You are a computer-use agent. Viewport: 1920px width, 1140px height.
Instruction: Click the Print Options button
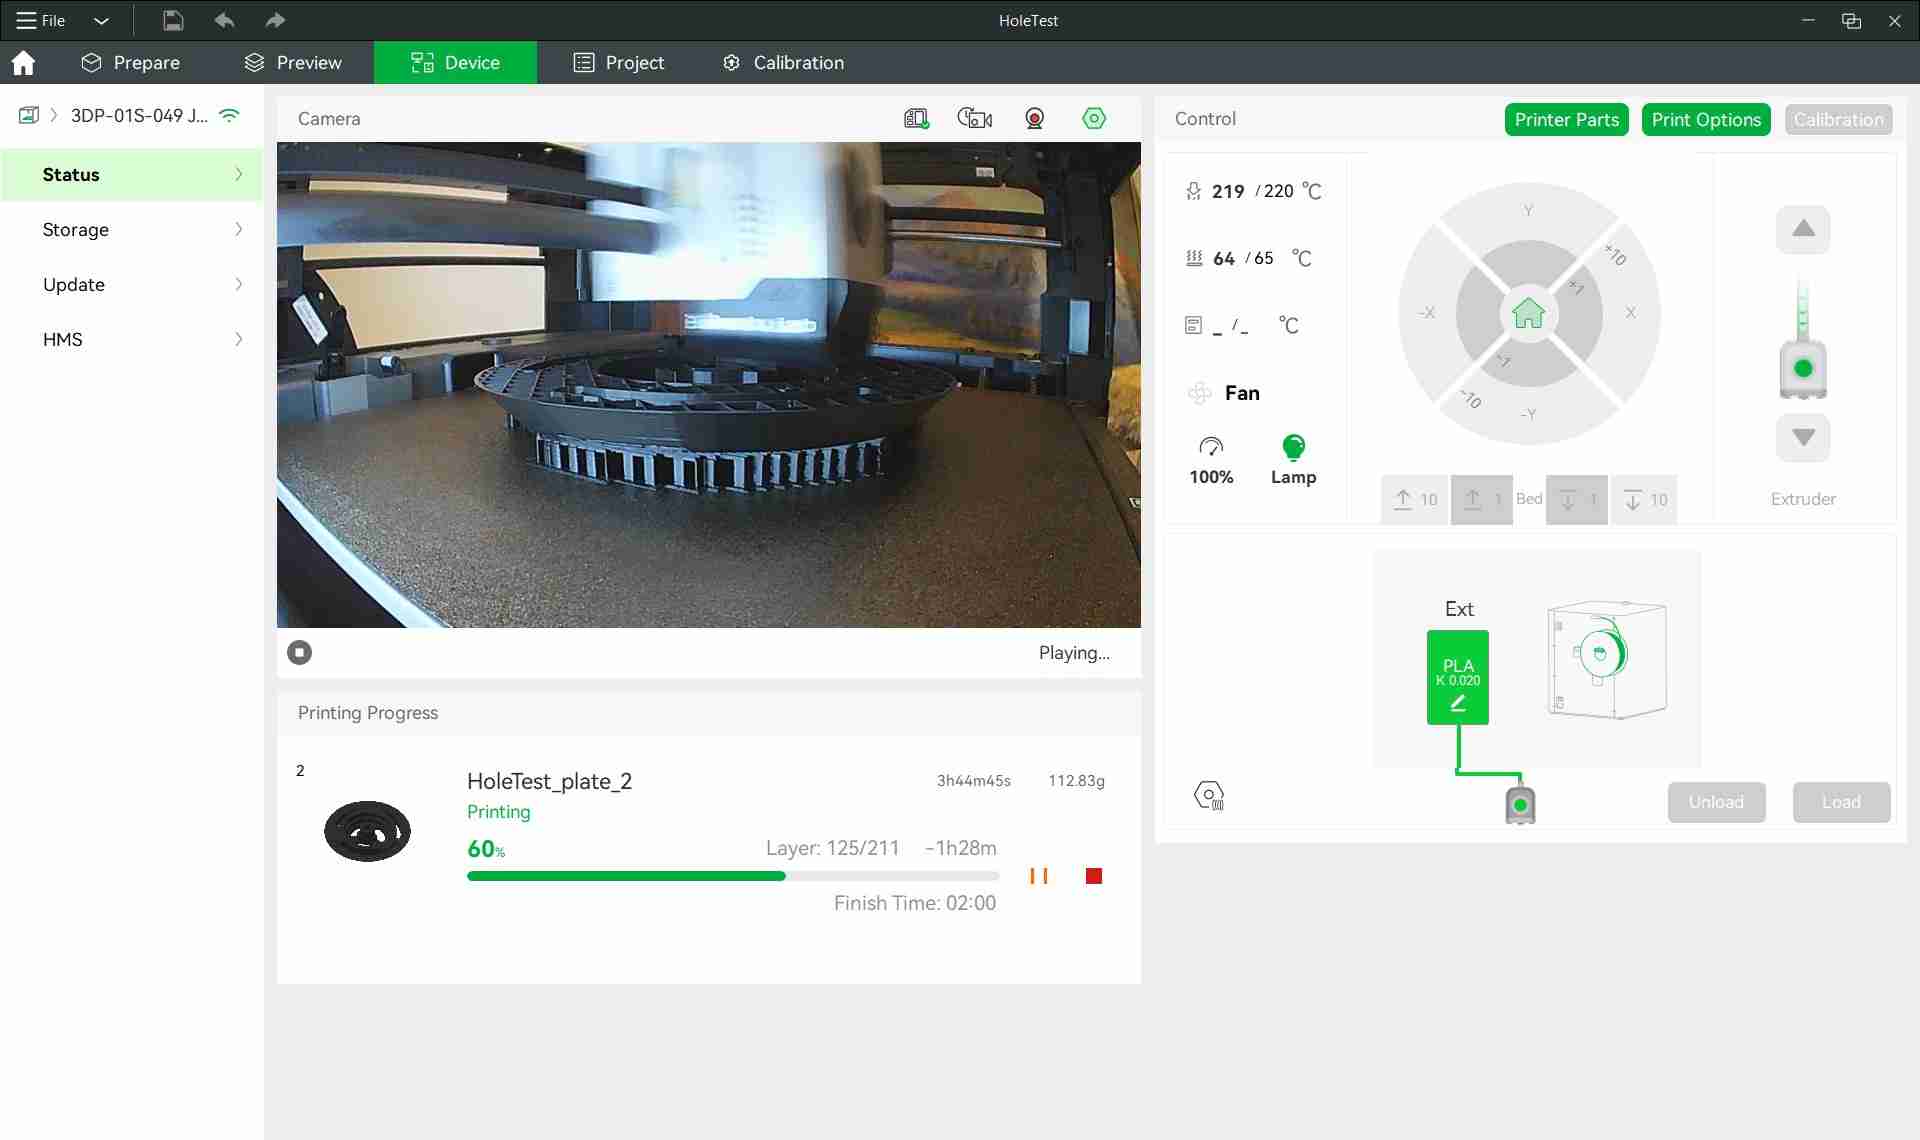coord(1706,120)
